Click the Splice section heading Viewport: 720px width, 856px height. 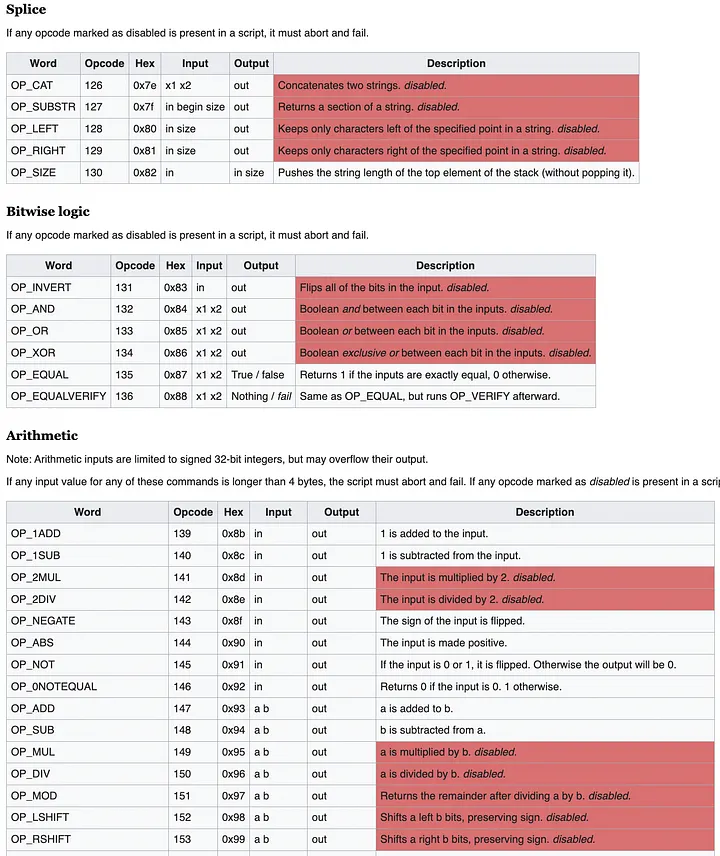(x=26, y=10)
